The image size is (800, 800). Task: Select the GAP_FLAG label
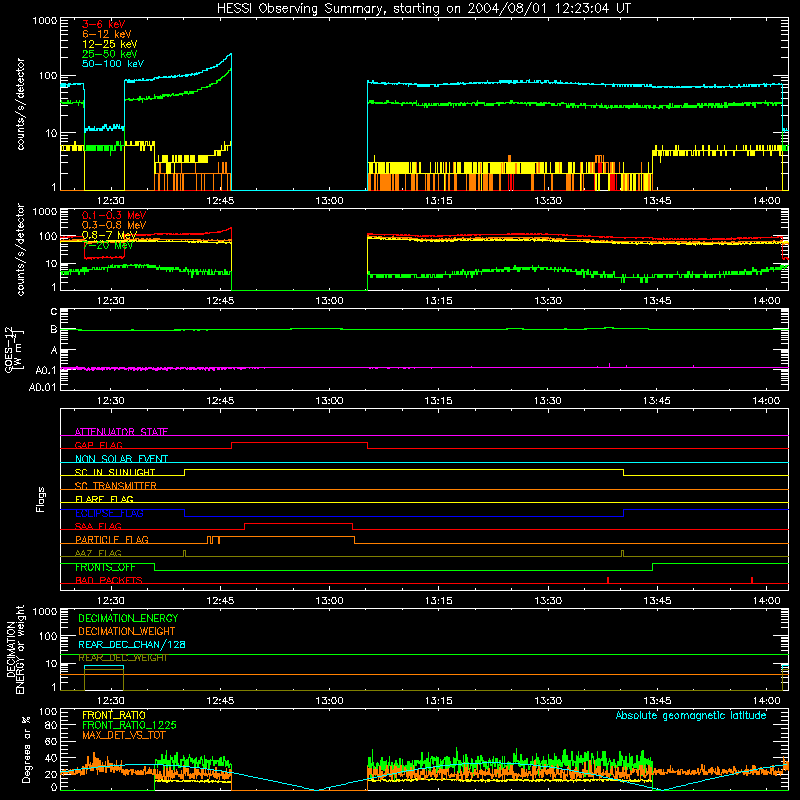[98, 445]
